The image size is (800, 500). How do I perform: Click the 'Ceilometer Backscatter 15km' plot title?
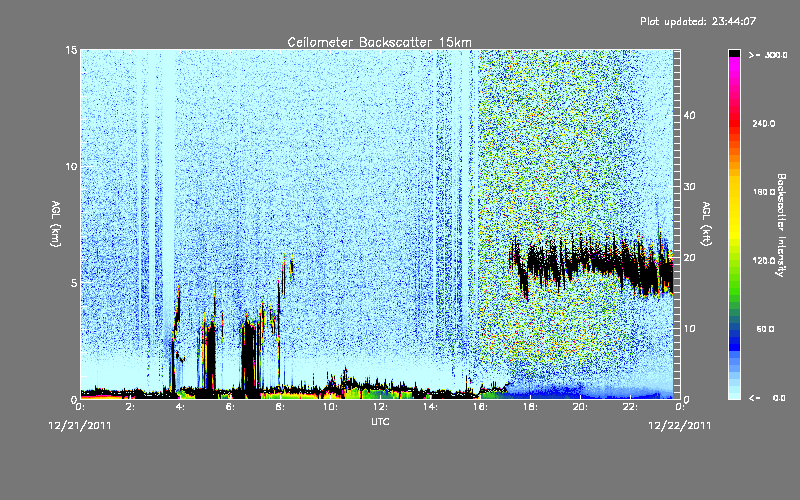(x=379, y=42)
